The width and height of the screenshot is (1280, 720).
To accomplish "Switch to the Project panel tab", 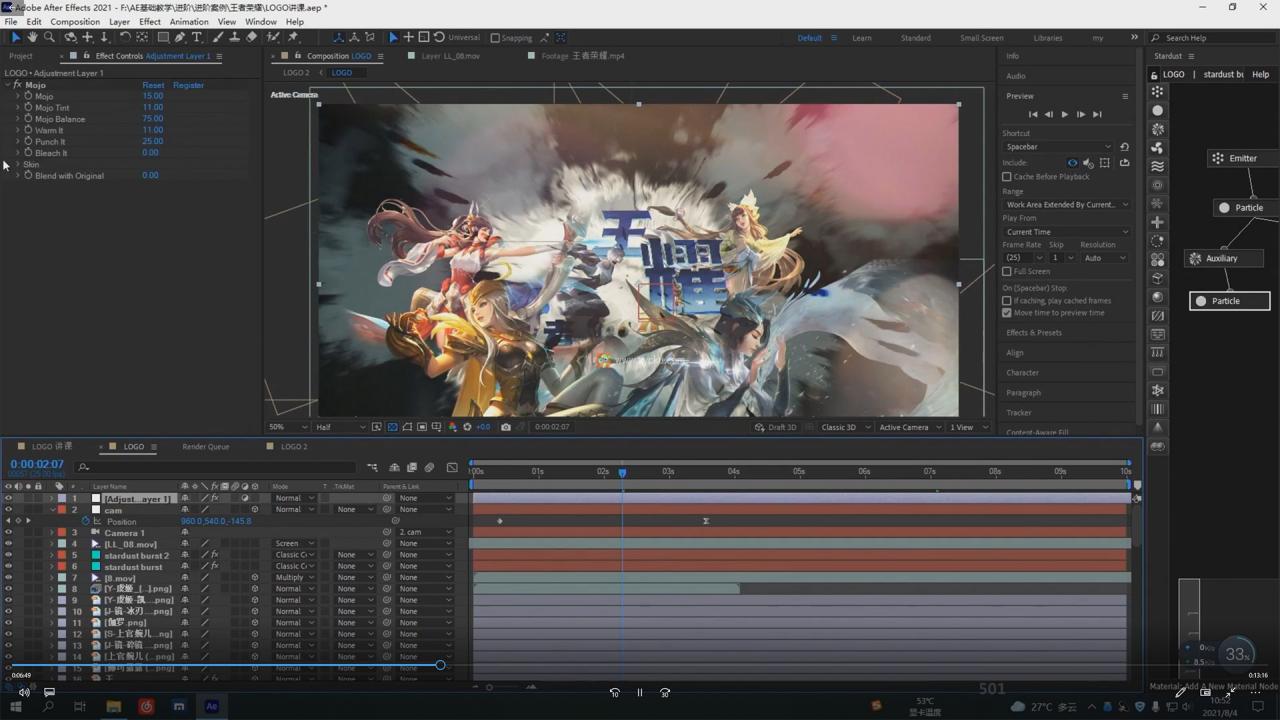I will [21, 56].
